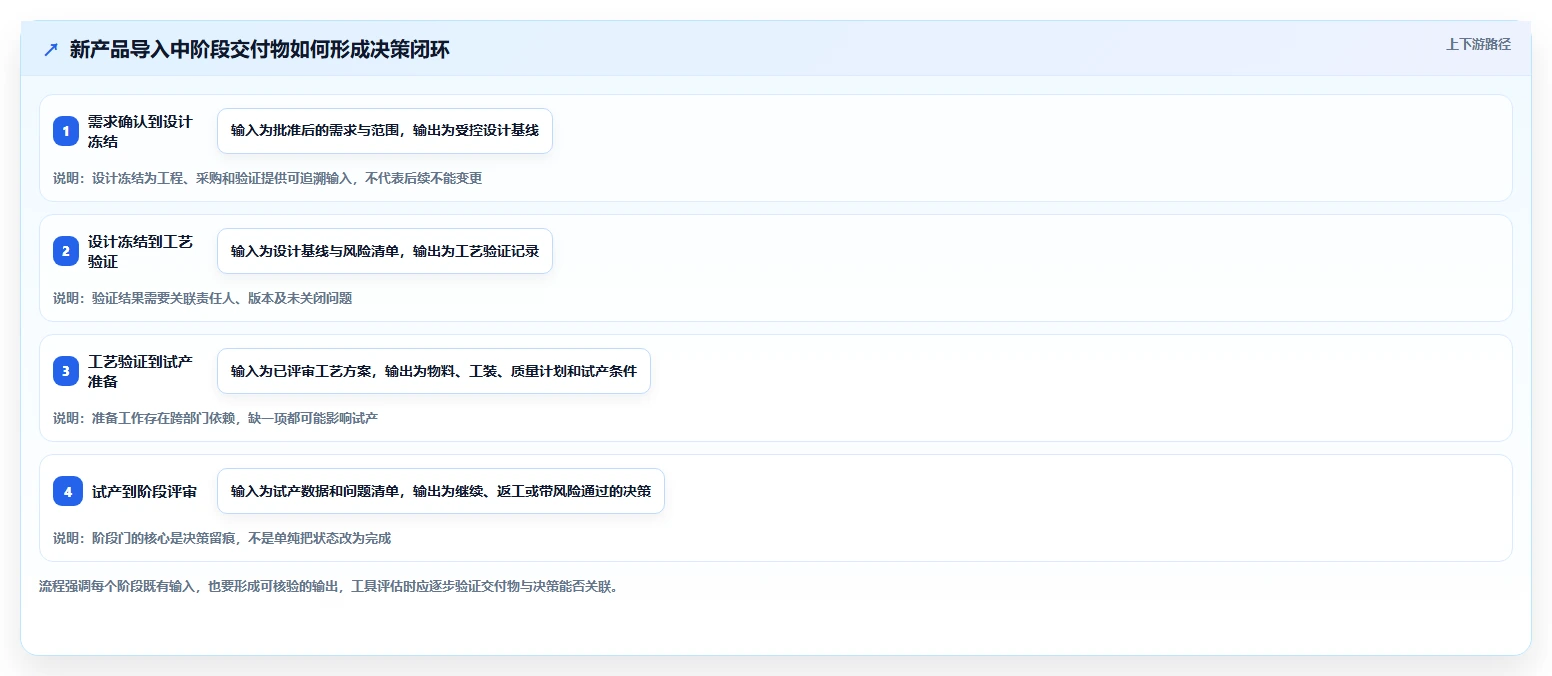Viewport: 1552px width, 676px height.
Task: Click the note 阶段门的核心是决策留痕
Action: pos(222,538)
